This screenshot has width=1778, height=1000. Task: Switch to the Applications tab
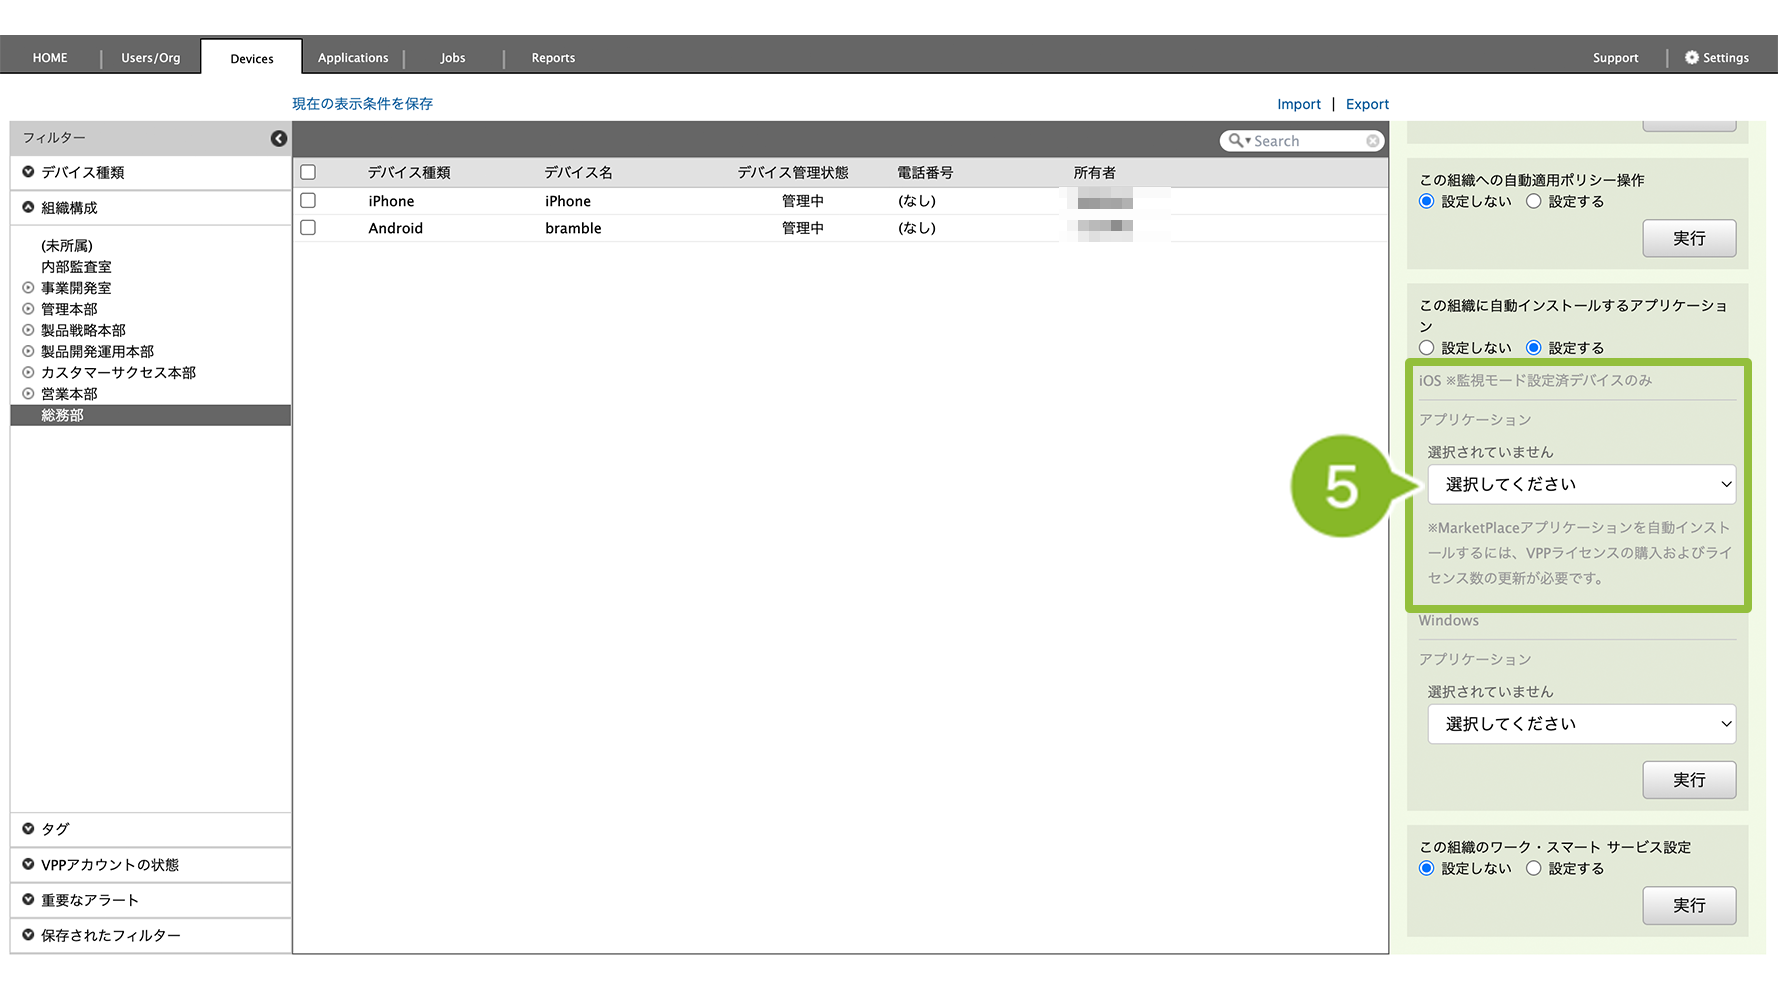(x=353, y=58)
